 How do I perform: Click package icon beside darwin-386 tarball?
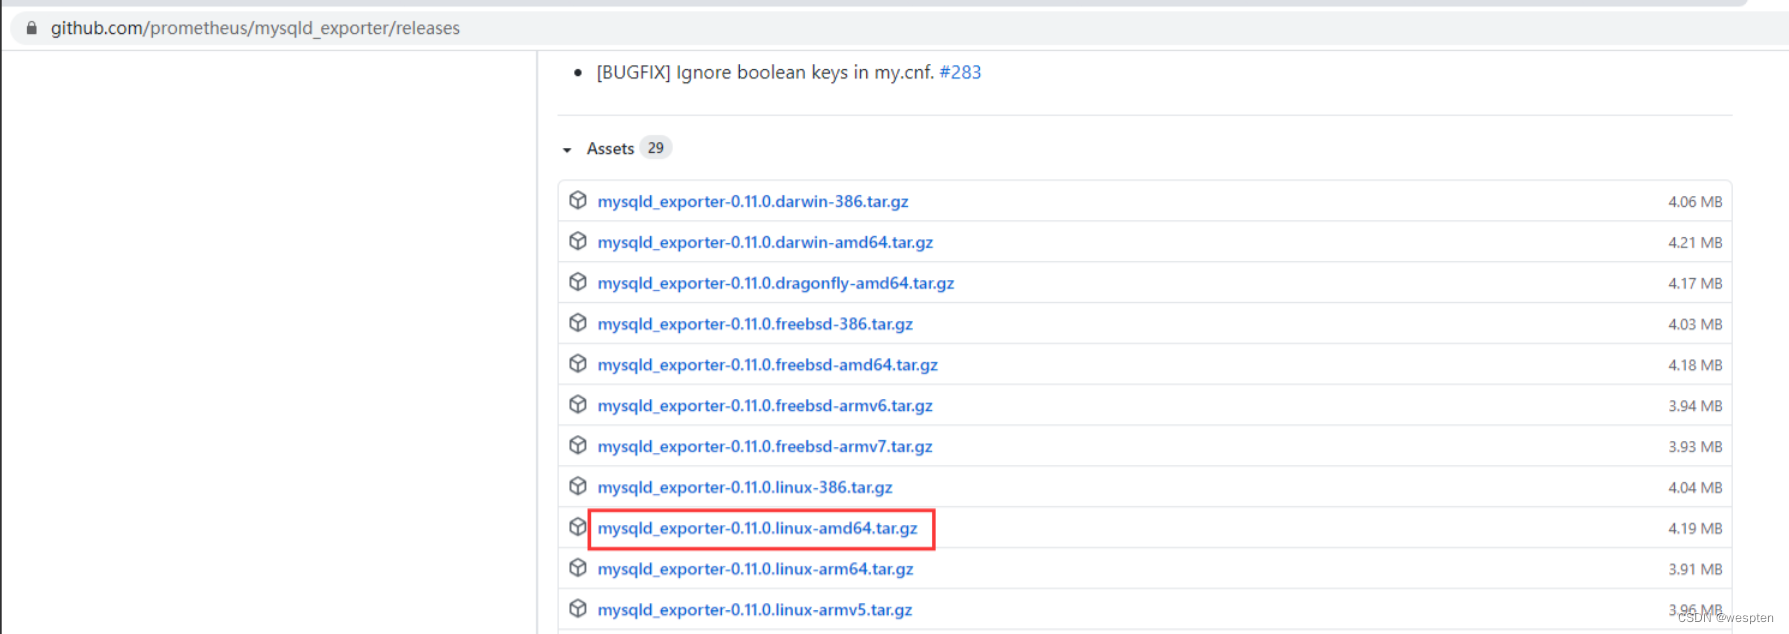(x=578, y=200)
